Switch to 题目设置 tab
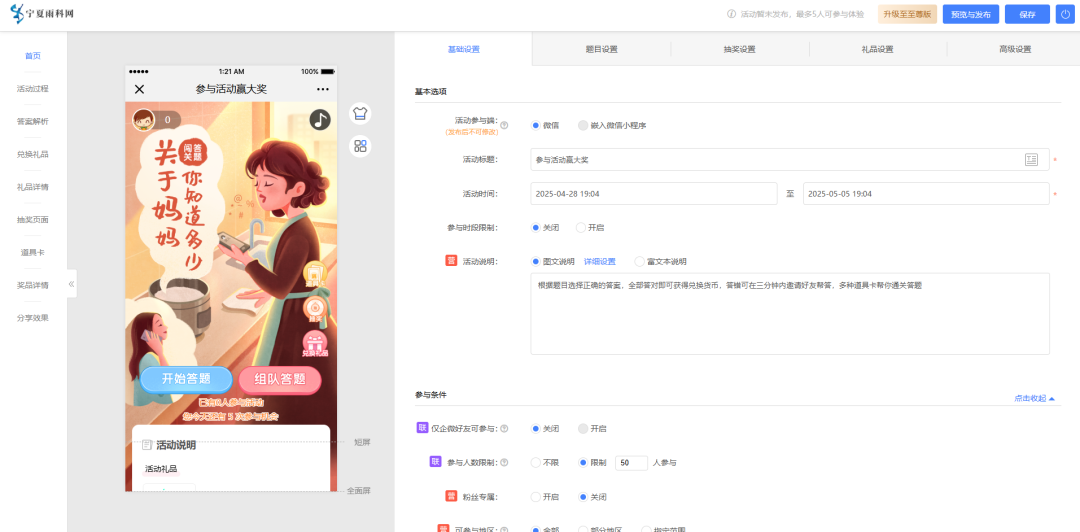 pos(601,49)
